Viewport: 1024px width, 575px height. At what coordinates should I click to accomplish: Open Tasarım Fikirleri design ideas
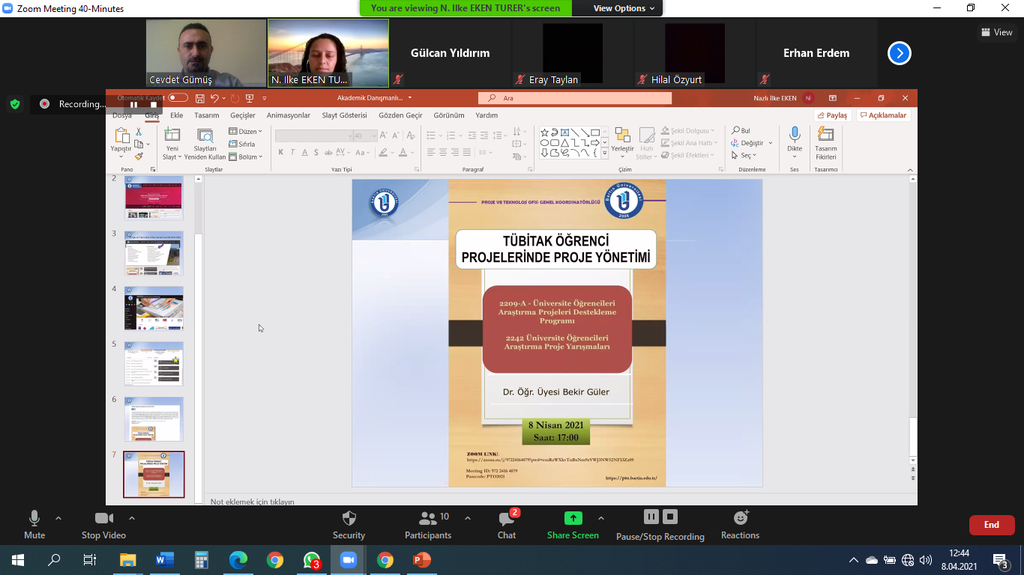pos(825,143)
